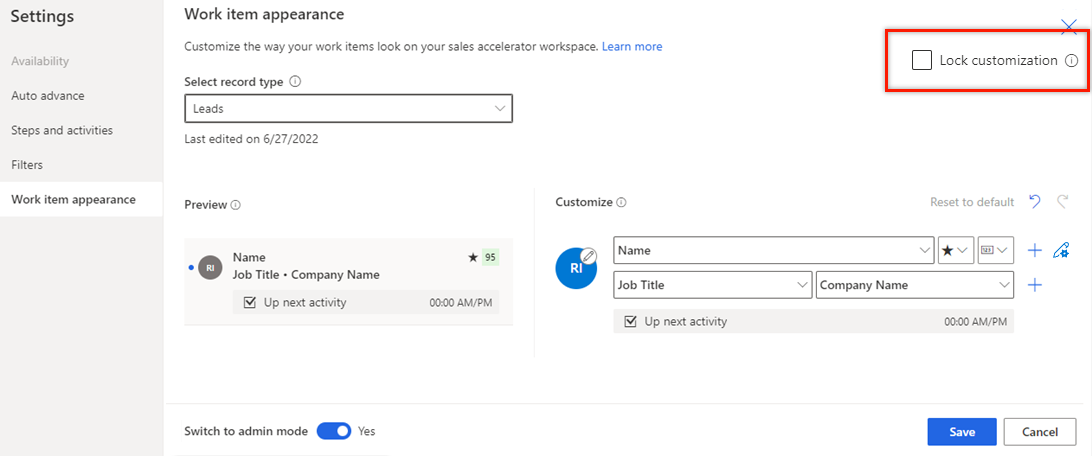1092x456 pixels.
Task: Click the Last edited on 6/27/2022 text
Action: (251, 139)
